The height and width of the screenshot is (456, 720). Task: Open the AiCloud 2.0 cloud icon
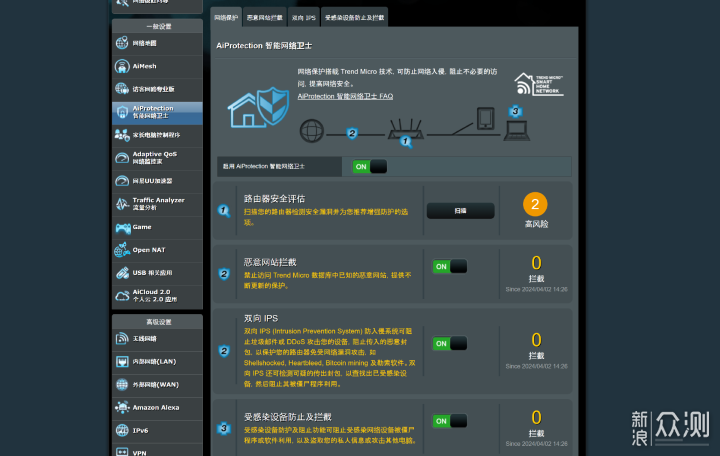122,296
